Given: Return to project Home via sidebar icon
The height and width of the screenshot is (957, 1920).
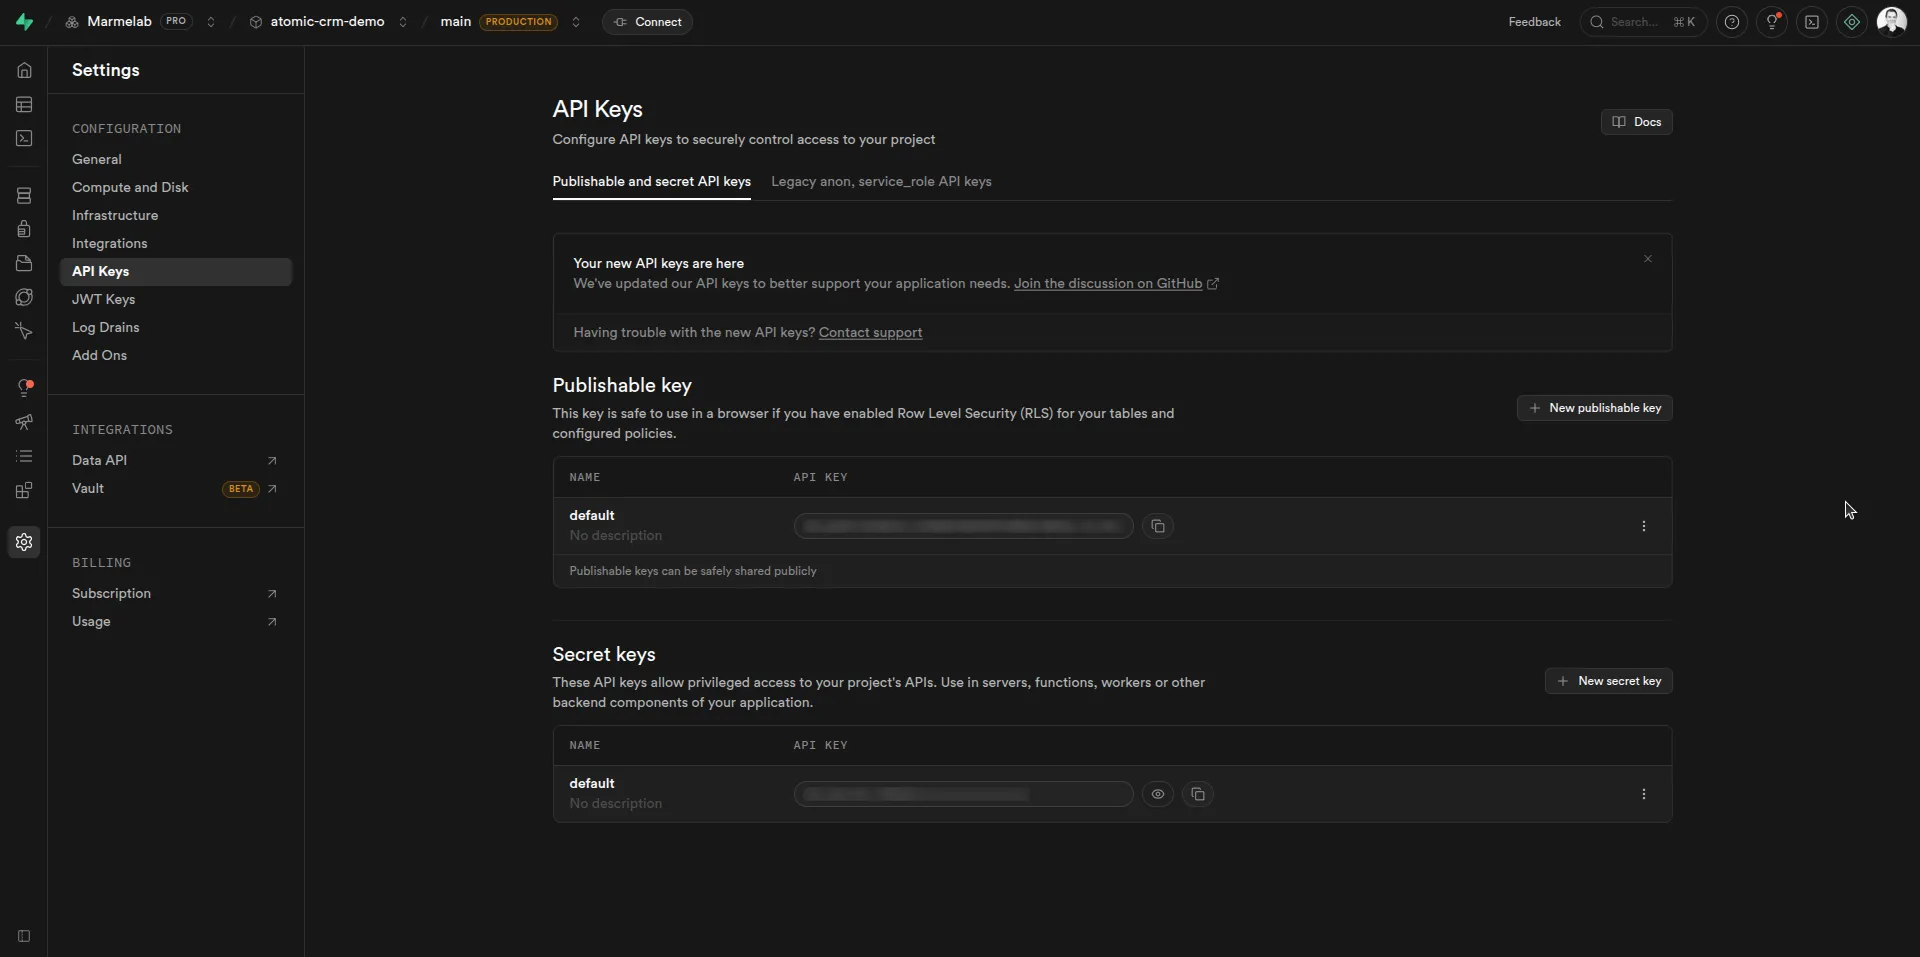Looking at the screenshot, I should click(23, 70).
